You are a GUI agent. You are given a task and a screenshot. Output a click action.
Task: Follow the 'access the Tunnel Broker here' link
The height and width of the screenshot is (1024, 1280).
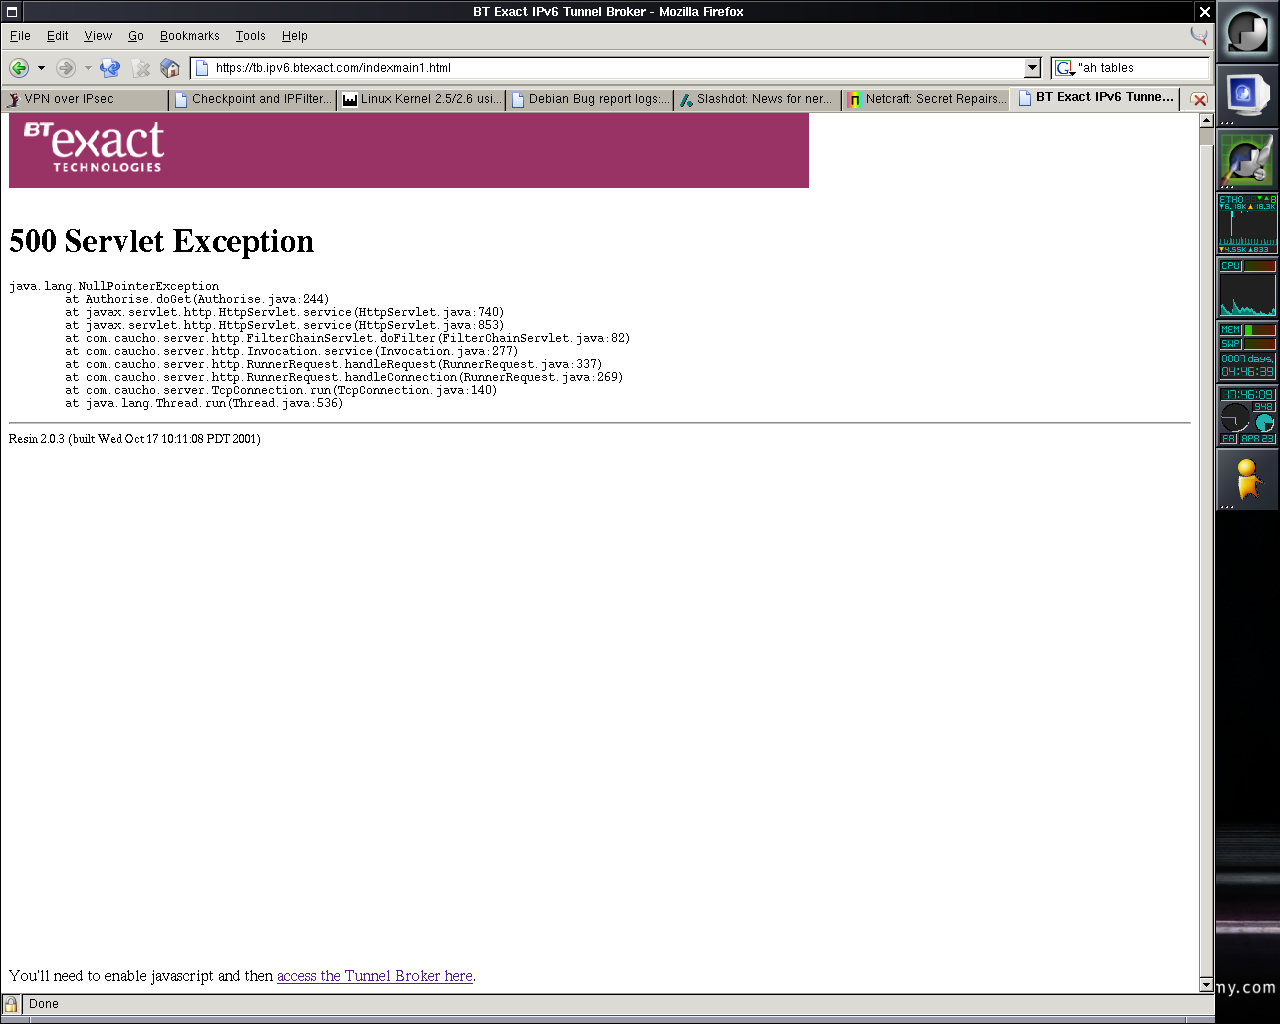375,976
